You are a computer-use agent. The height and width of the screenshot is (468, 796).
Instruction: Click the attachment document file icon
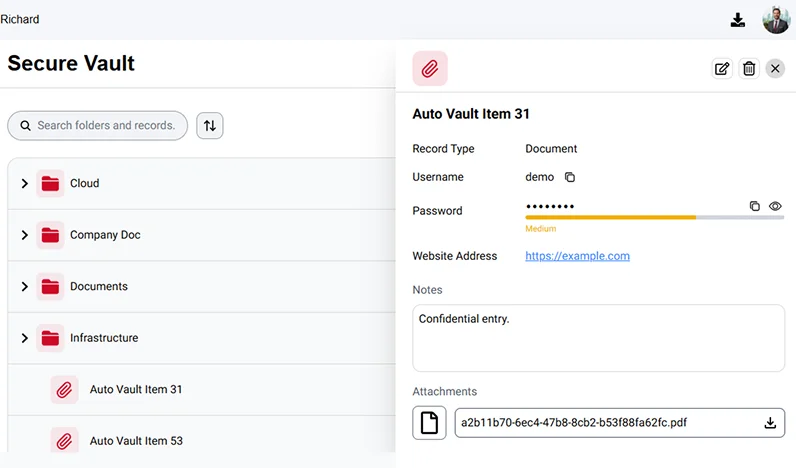pyautogui.click(x=429, y=423)
